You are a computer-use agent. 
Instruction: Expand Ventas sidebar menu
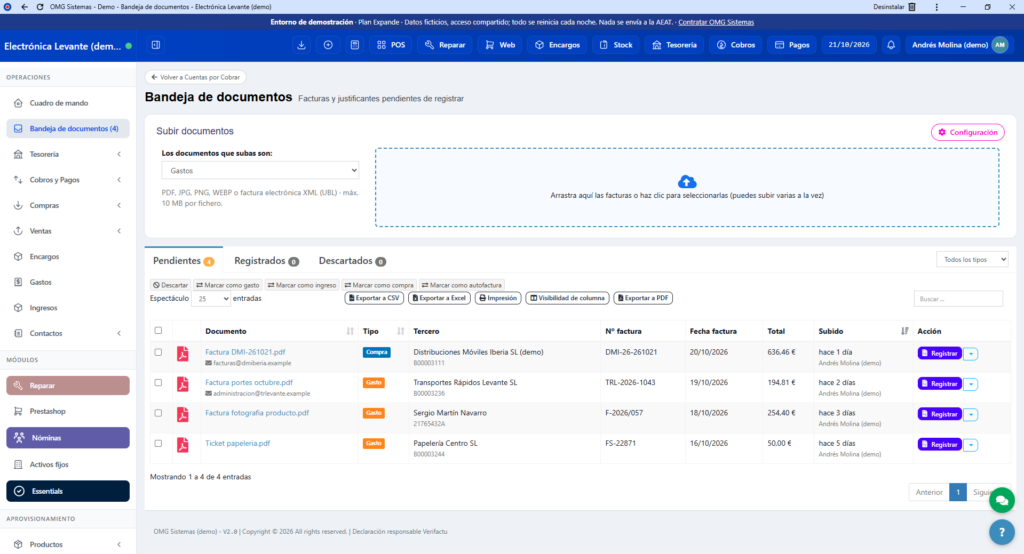68,231
